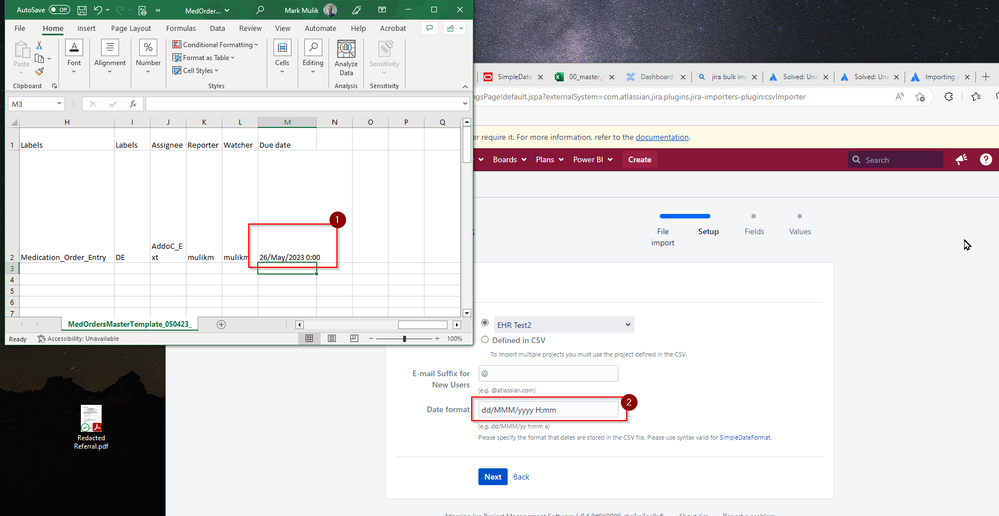Click the Create button in Jira
Viewport: 999px width, 516px height.
coord(640,160)
